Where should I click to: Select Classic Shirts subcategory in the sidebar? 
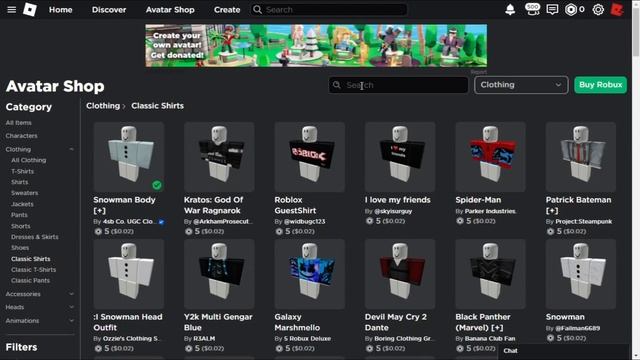pos(31,259)
